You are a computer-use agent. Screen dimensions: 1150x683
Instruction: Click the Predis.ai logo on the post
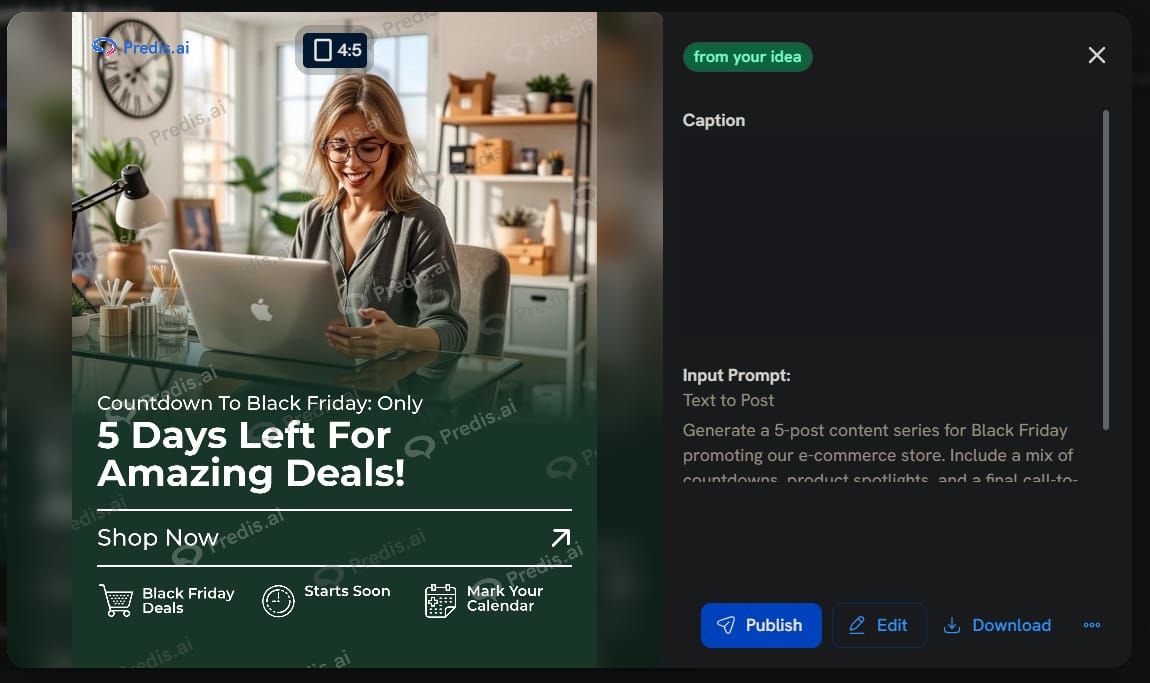tap(141, 48)
